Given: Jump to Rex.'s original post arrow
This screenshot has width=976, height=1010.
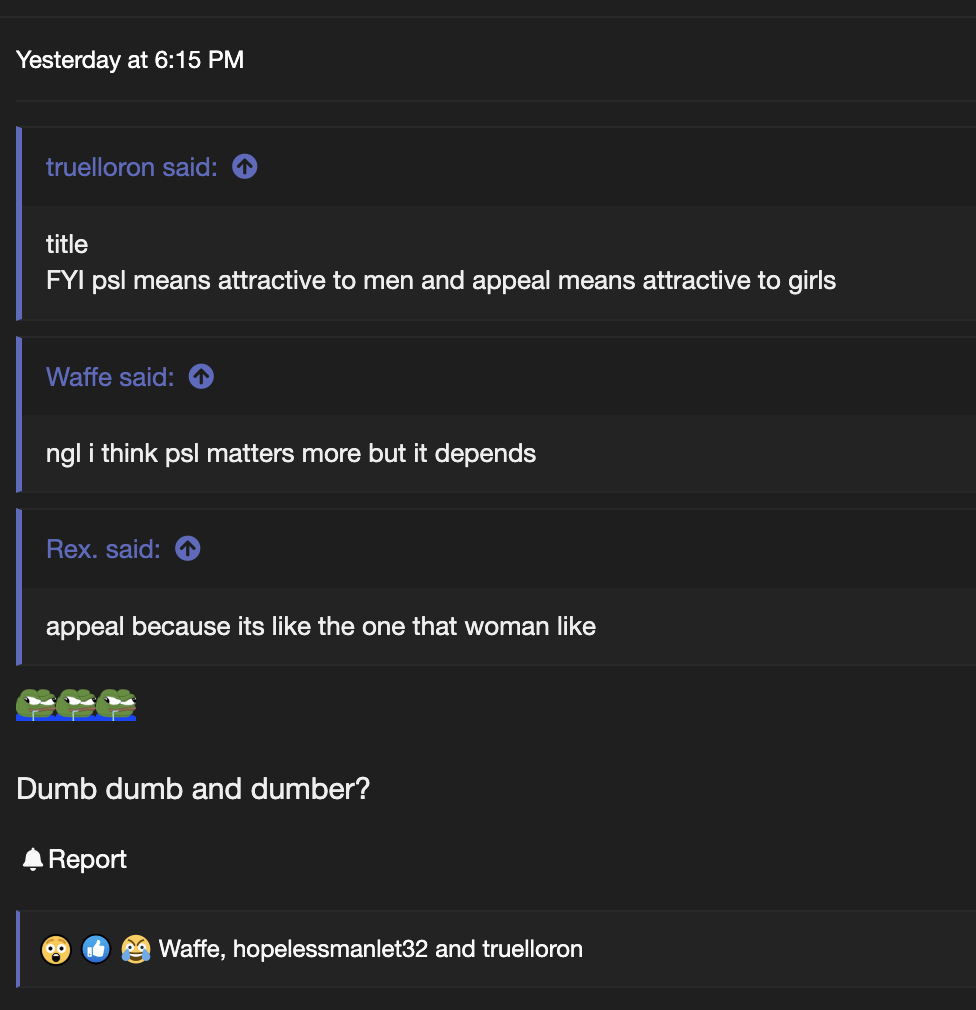Looking at the screenshot, I should (187, 549).
